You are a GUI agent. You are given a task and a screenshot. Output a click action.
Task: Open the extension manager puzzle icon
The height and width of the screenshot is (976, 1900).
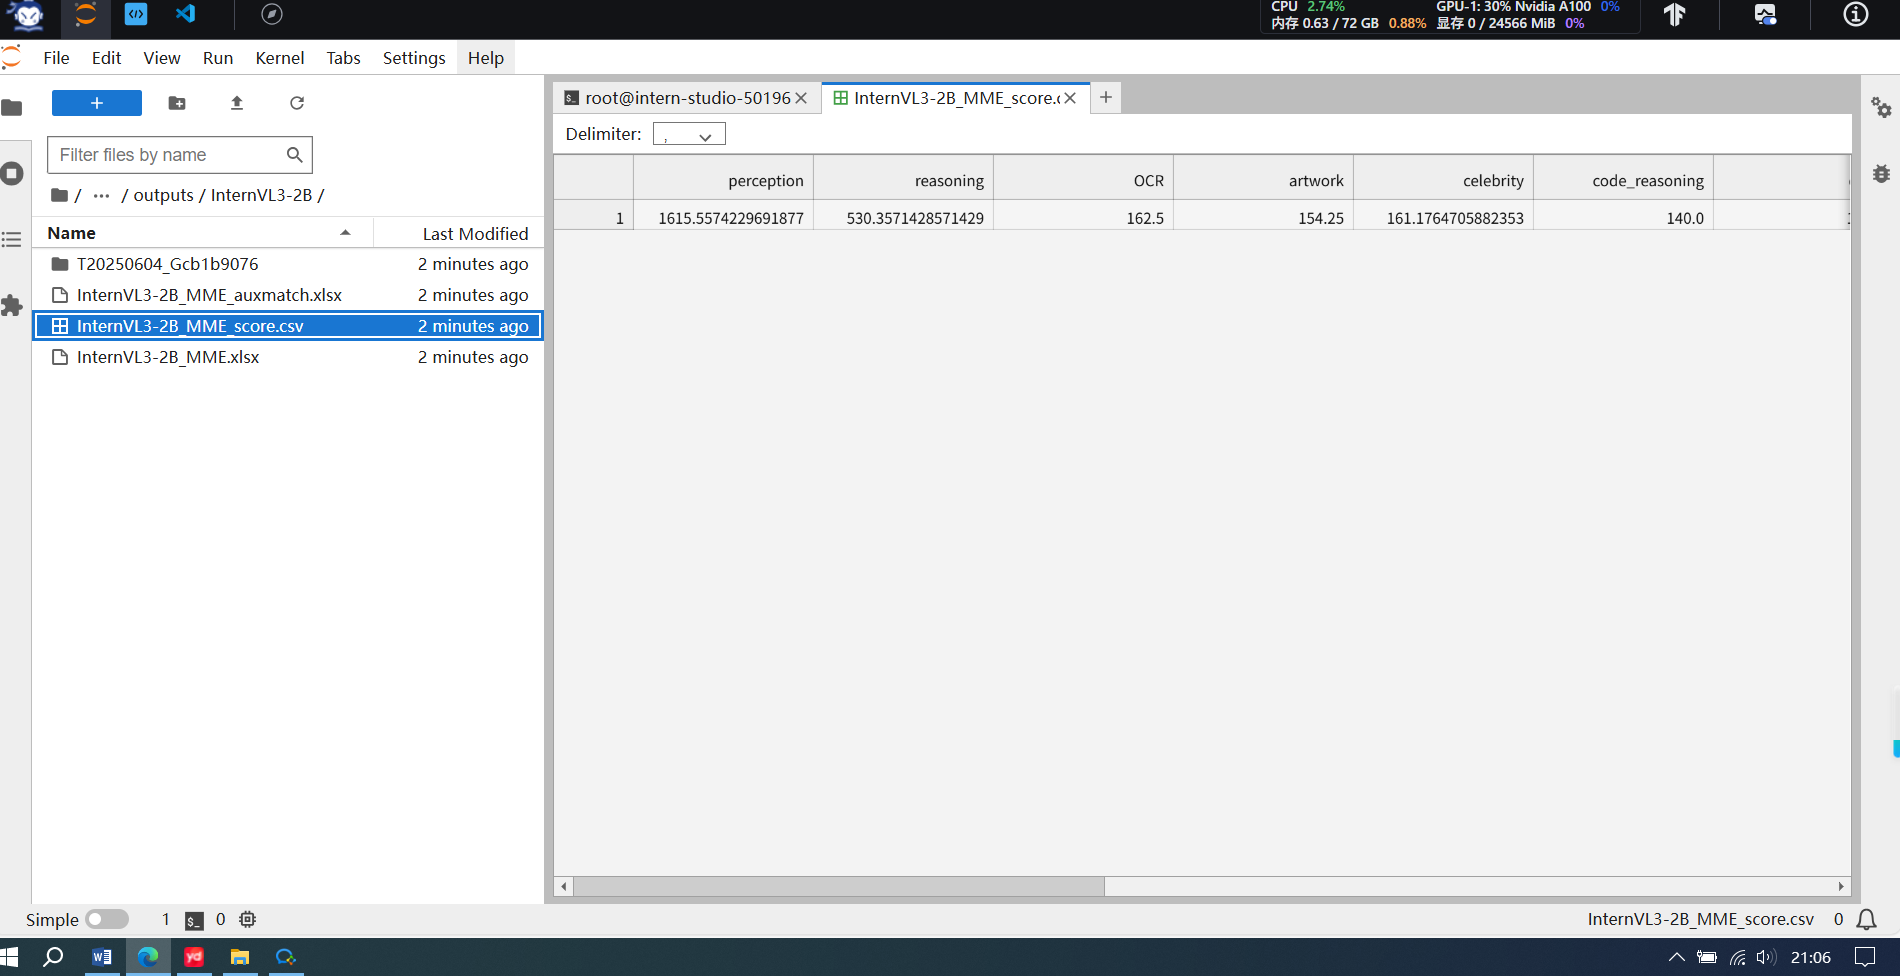13,306
